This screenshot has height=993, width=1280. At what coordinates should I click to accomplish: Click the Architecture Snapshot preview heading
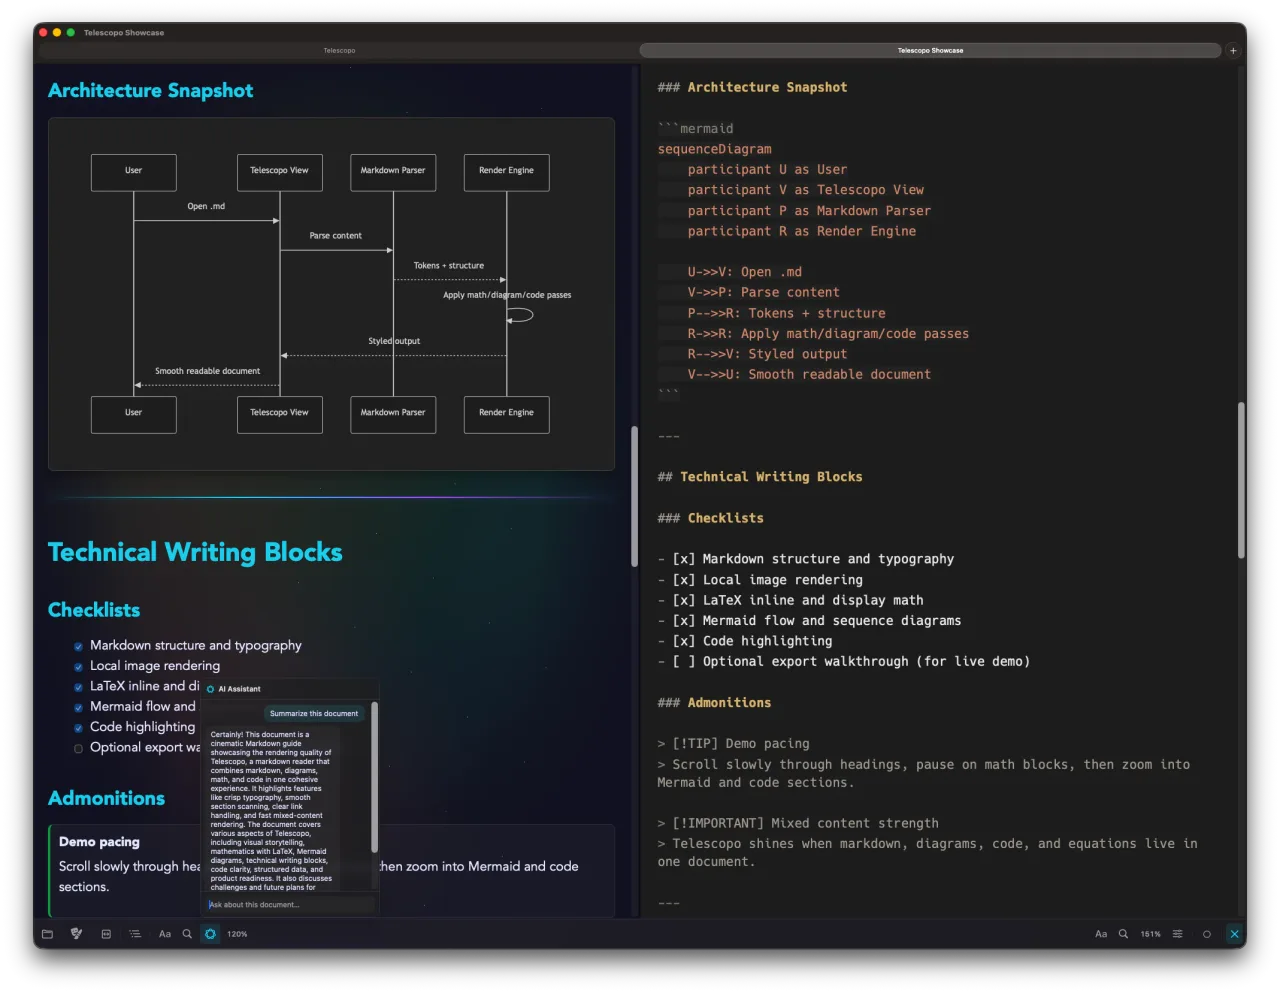click(x=150, y=91)
